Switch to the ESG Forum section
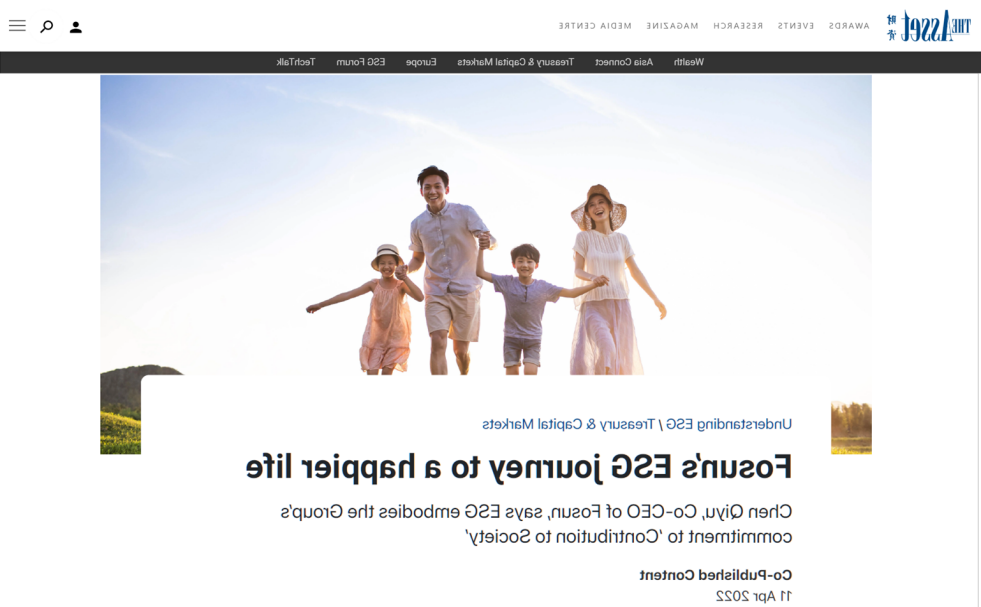The height and width of the screenshot is (607, 981). (361, 62)
